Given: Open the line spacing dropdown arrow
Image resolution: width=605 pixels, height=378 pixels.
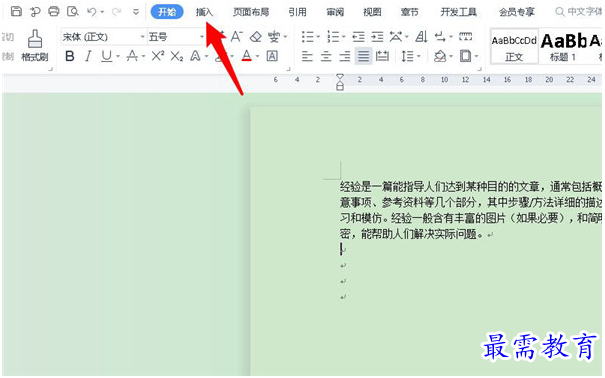Looking at the screenshot, I should pos(419,57).
